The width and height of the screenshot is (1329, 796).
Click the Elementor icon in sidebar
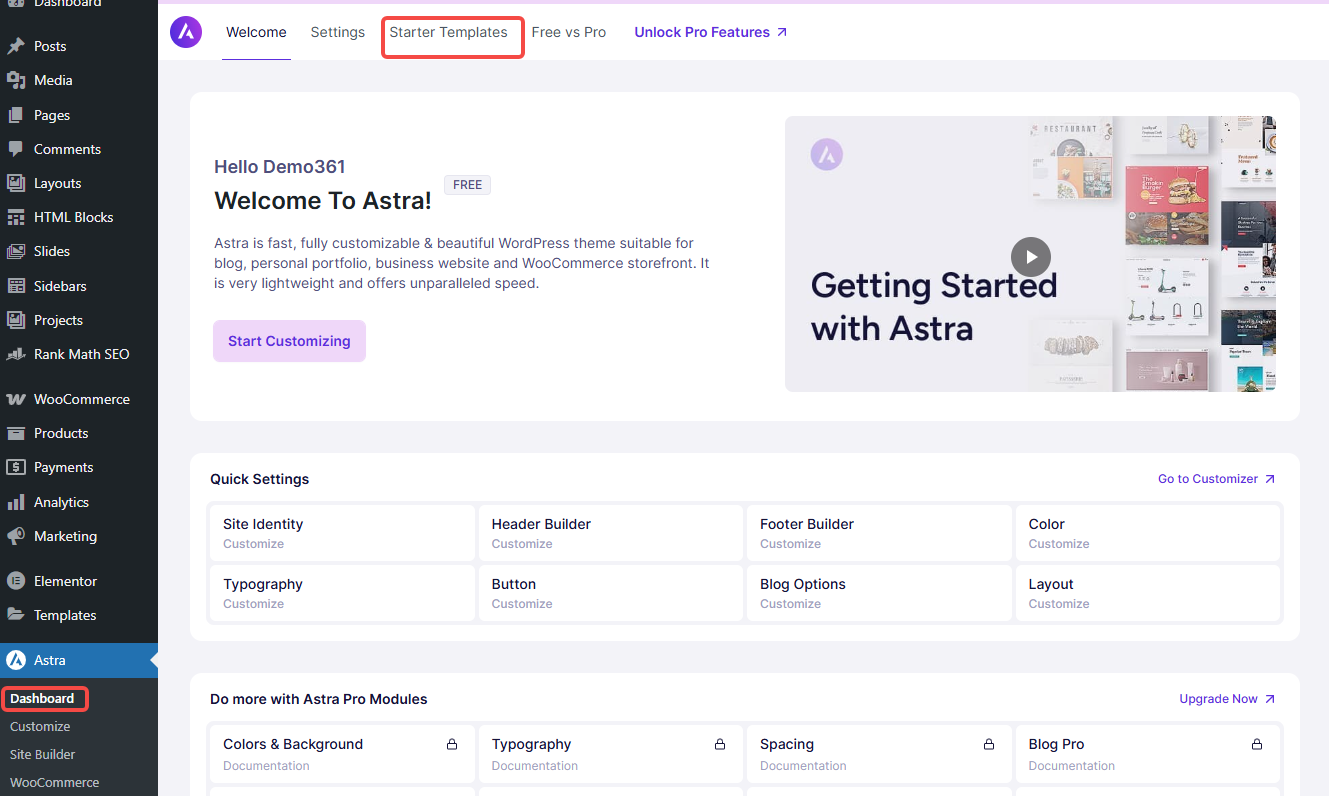(16, 581)
